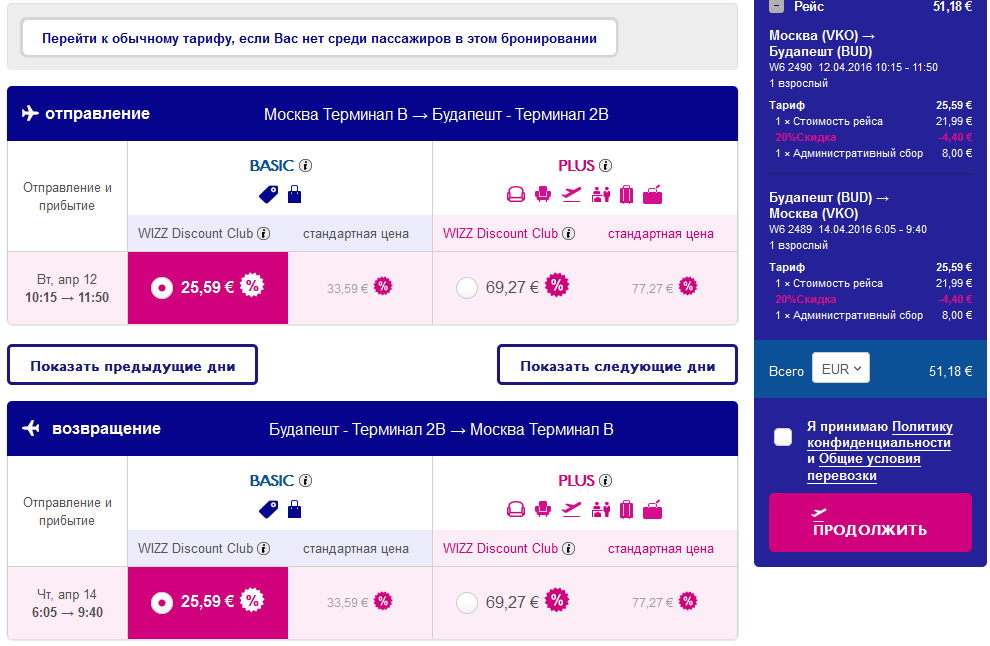This screenshot has width=990, height=646.
Task: Click the airplane priority icon under departure PLUS
Action: pos(572,195)
